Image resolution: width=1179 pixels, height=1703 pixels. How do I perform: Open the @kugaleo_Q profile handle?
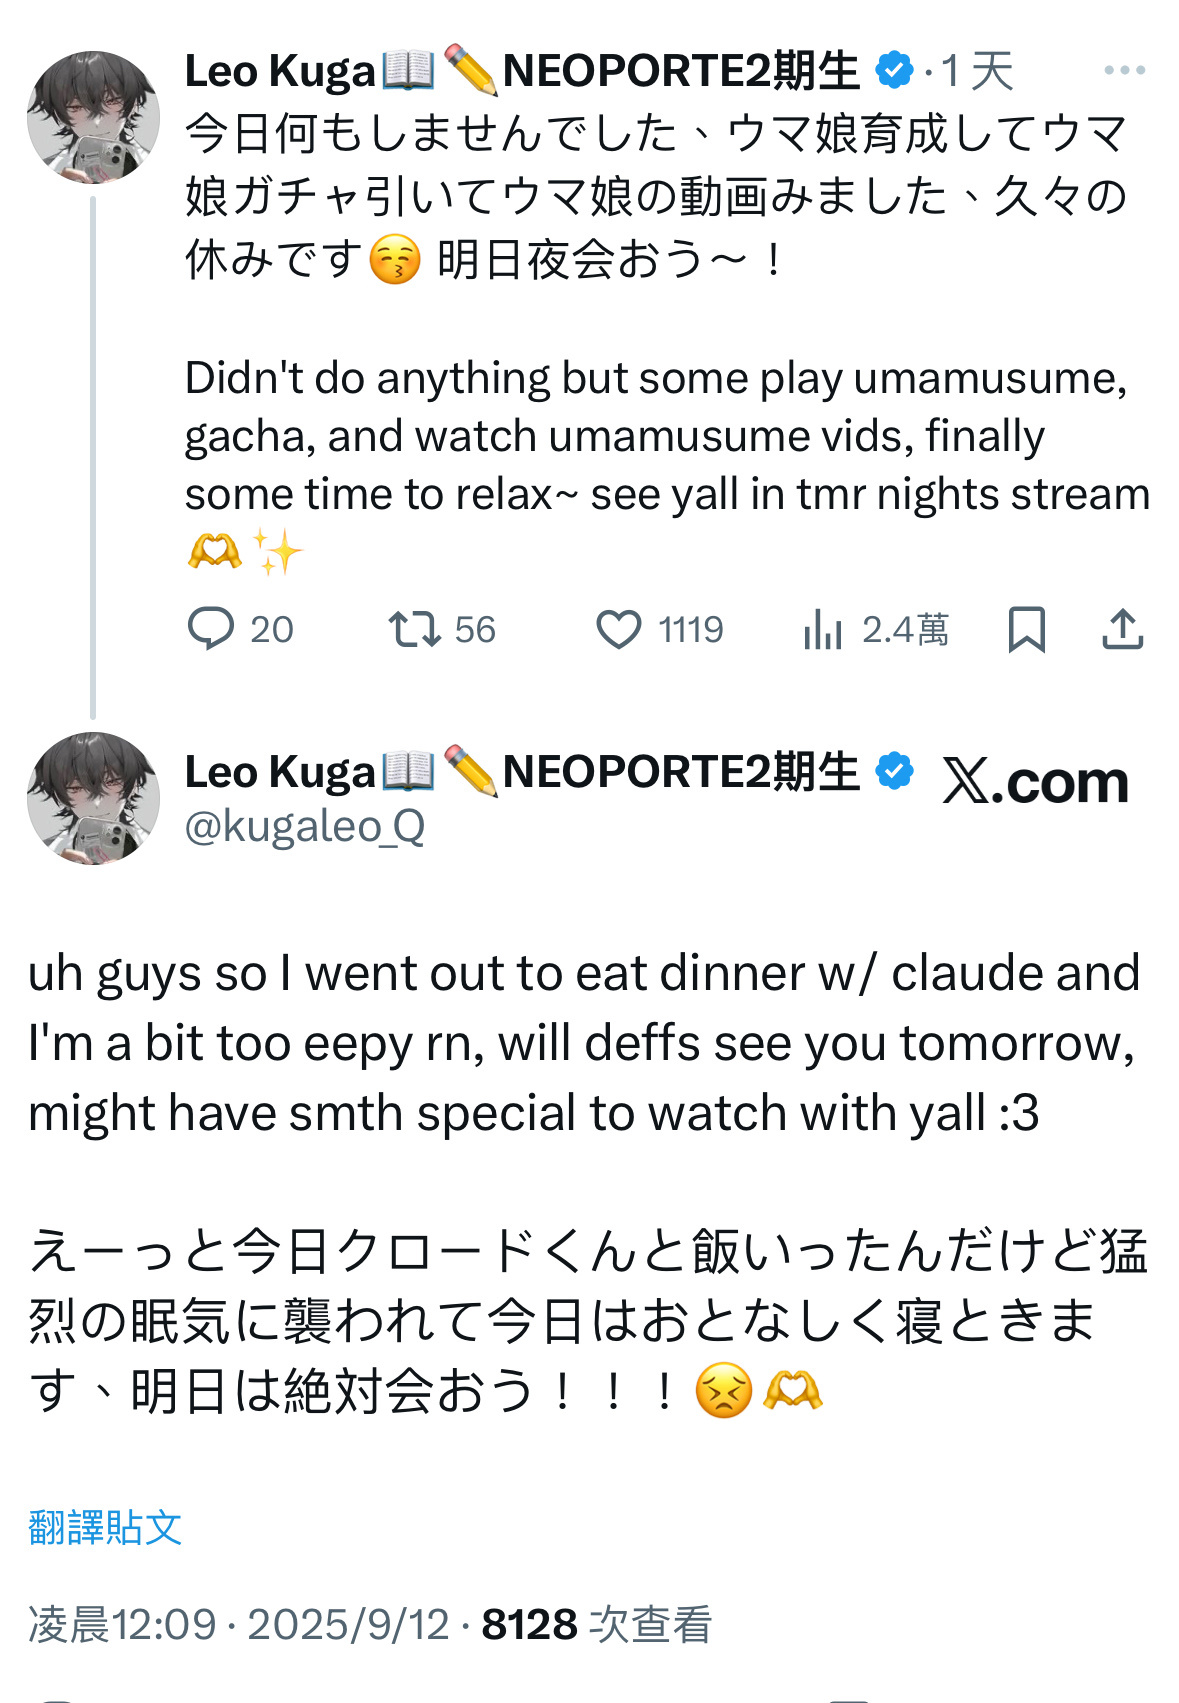coord(305,827)
